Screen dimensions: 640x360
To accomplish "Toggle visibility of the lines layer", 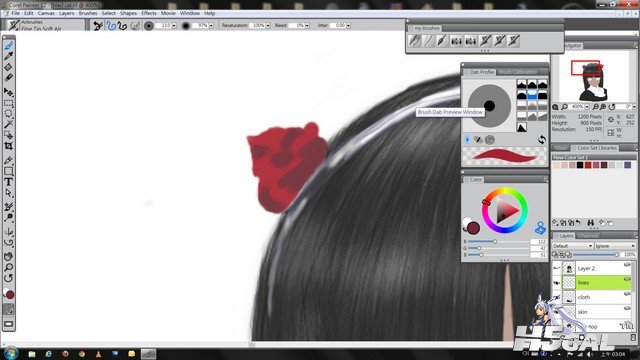I will point(556,282).
